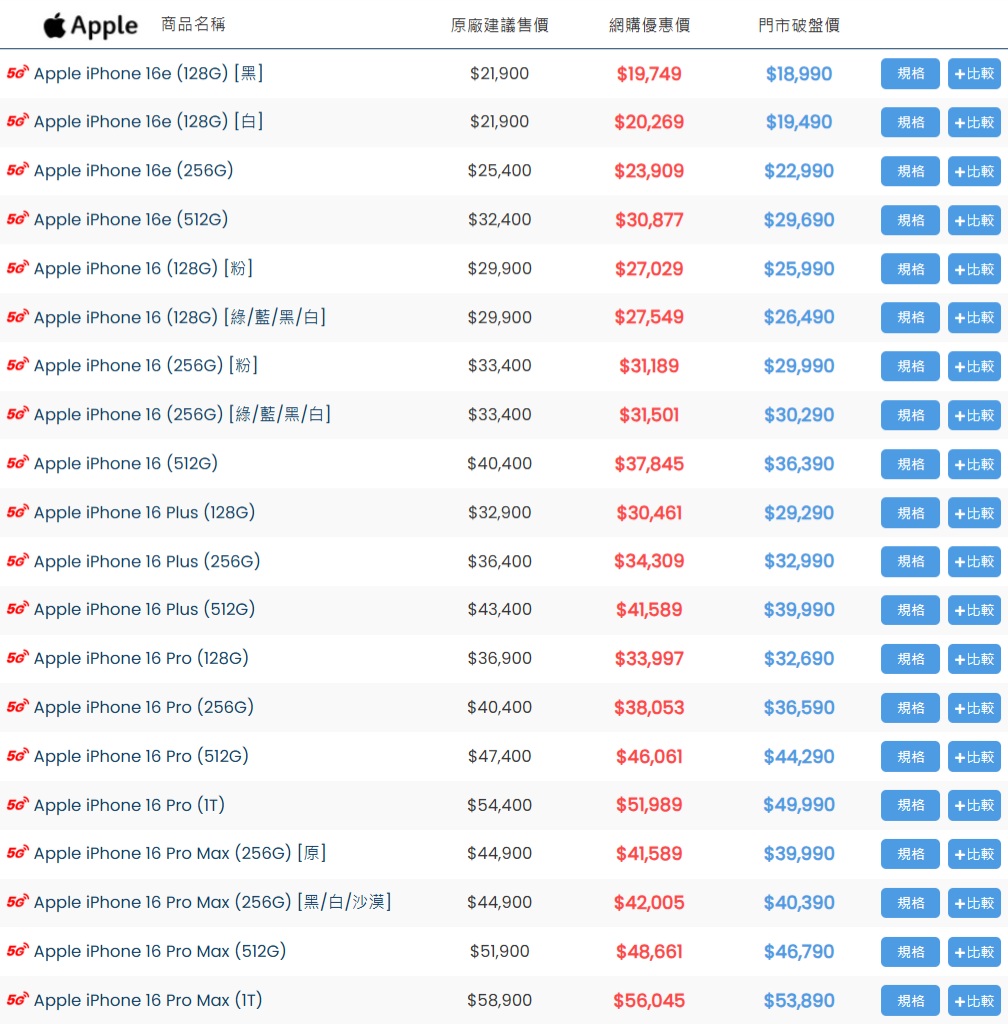Click the 門市破盤價 column header
Screen dimensions: 1008x1024
pyautogui.click(x=799, y=25)
